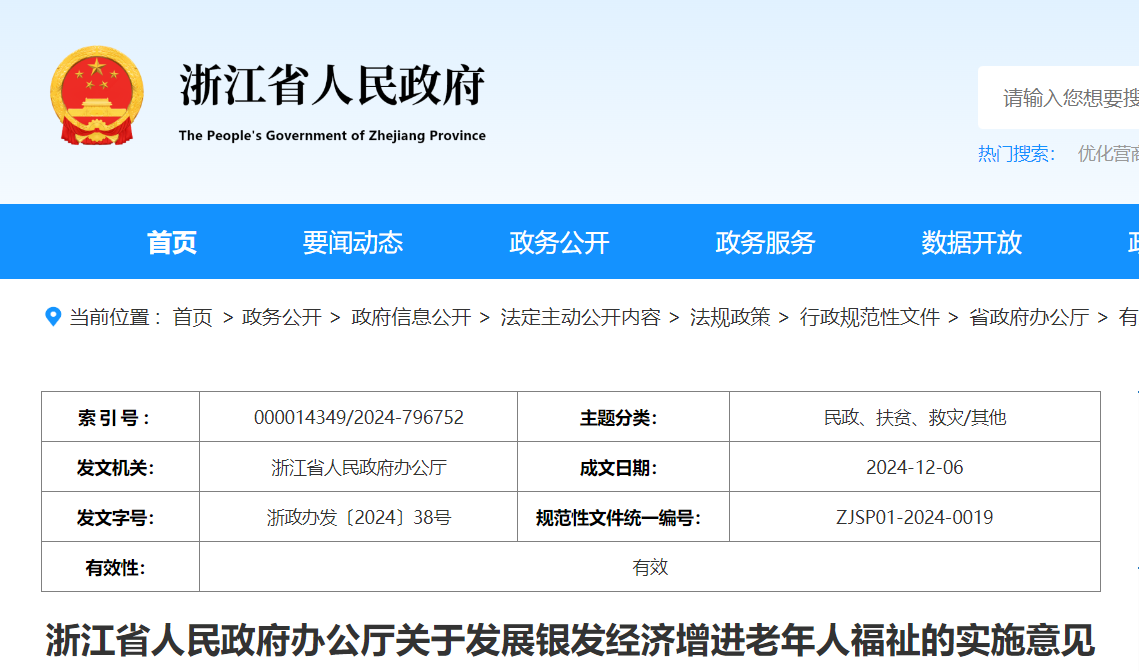Viewport: 1139px width, 671px height.
Task: Go to 首页 in the breadcrumb
Action: pyautogui.click(x=192, y=317)
